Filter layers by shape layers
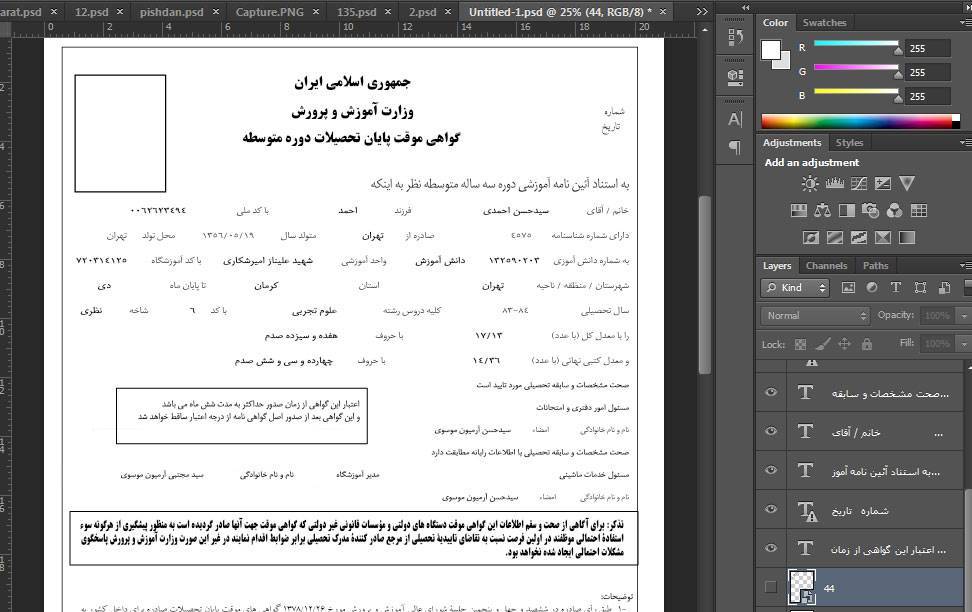The height and width of the screenshot is (612, 972). click(920, 288)
